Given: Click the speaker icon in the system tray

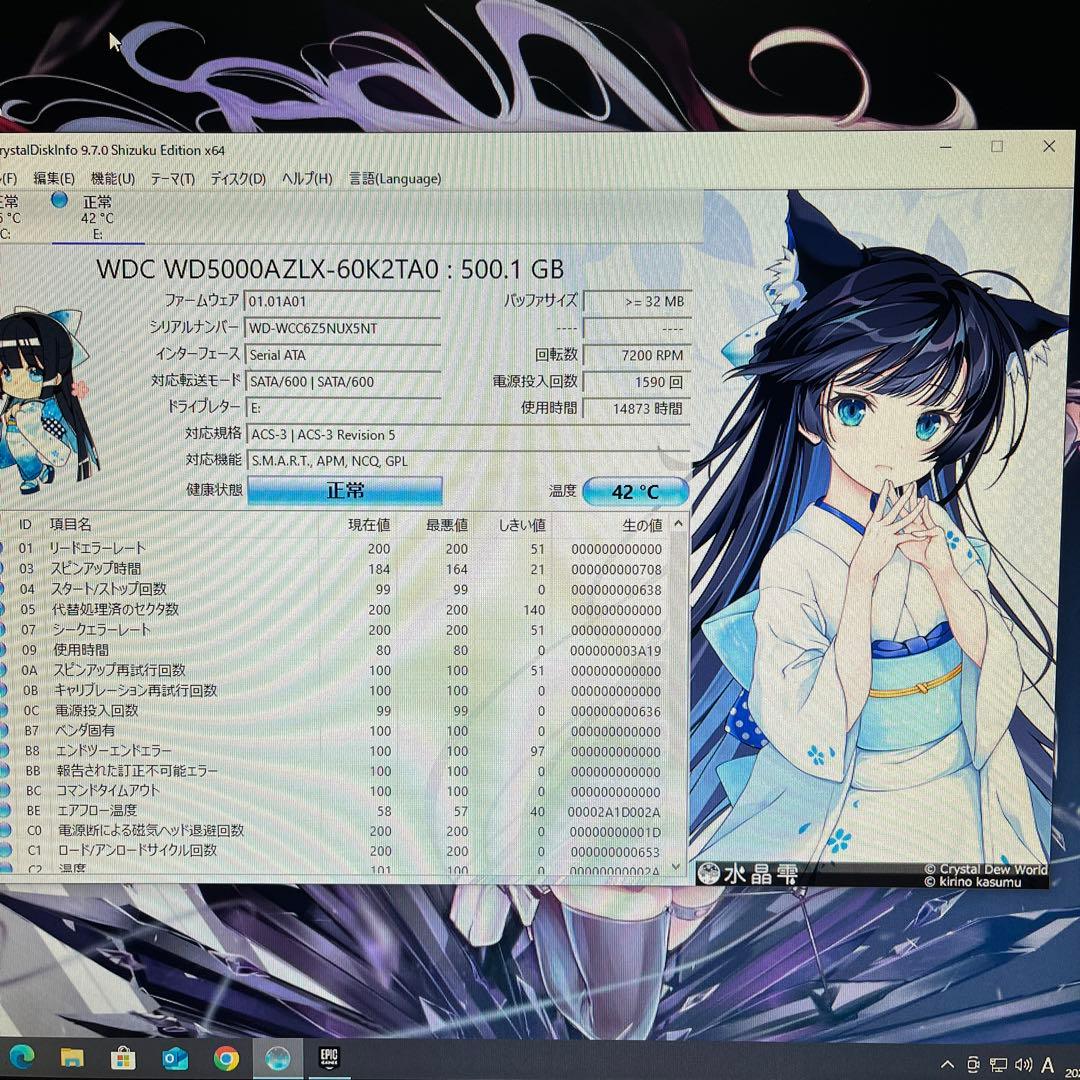Looking at the screenshot, I should [1022, 1063].
